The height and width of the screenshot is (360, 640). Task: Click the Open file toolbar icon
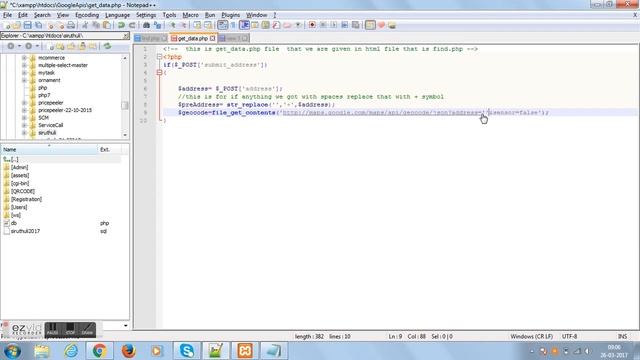(17, 25)
